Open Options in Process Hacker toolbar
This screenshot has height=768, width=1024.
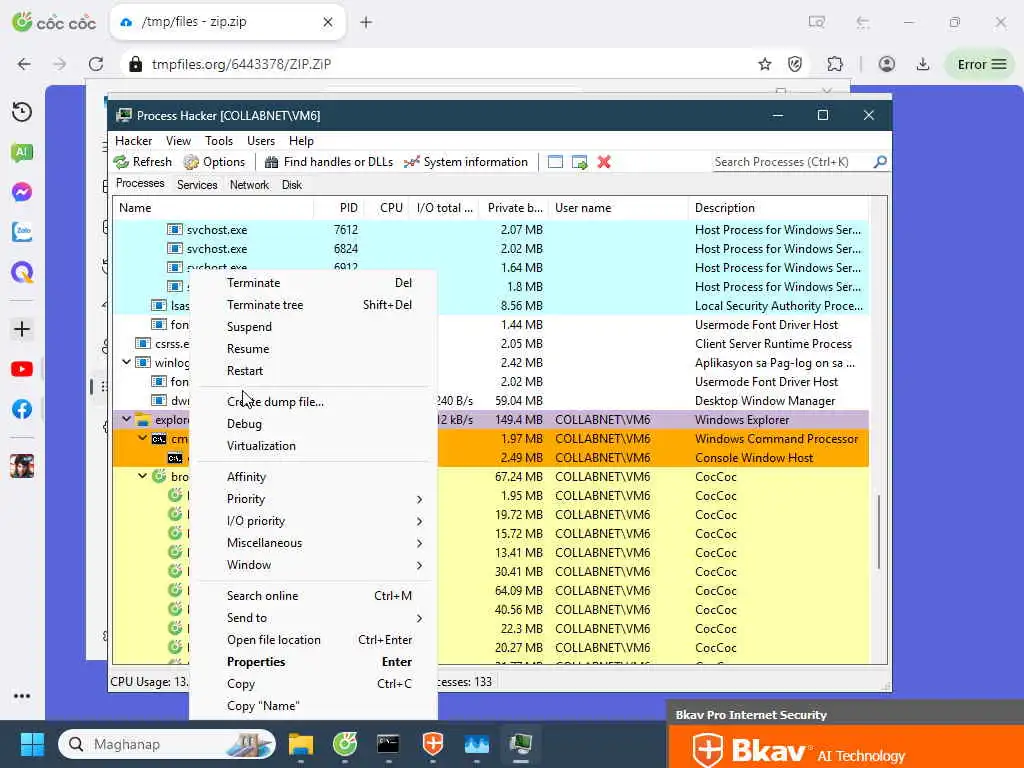[x=214, y=162]
